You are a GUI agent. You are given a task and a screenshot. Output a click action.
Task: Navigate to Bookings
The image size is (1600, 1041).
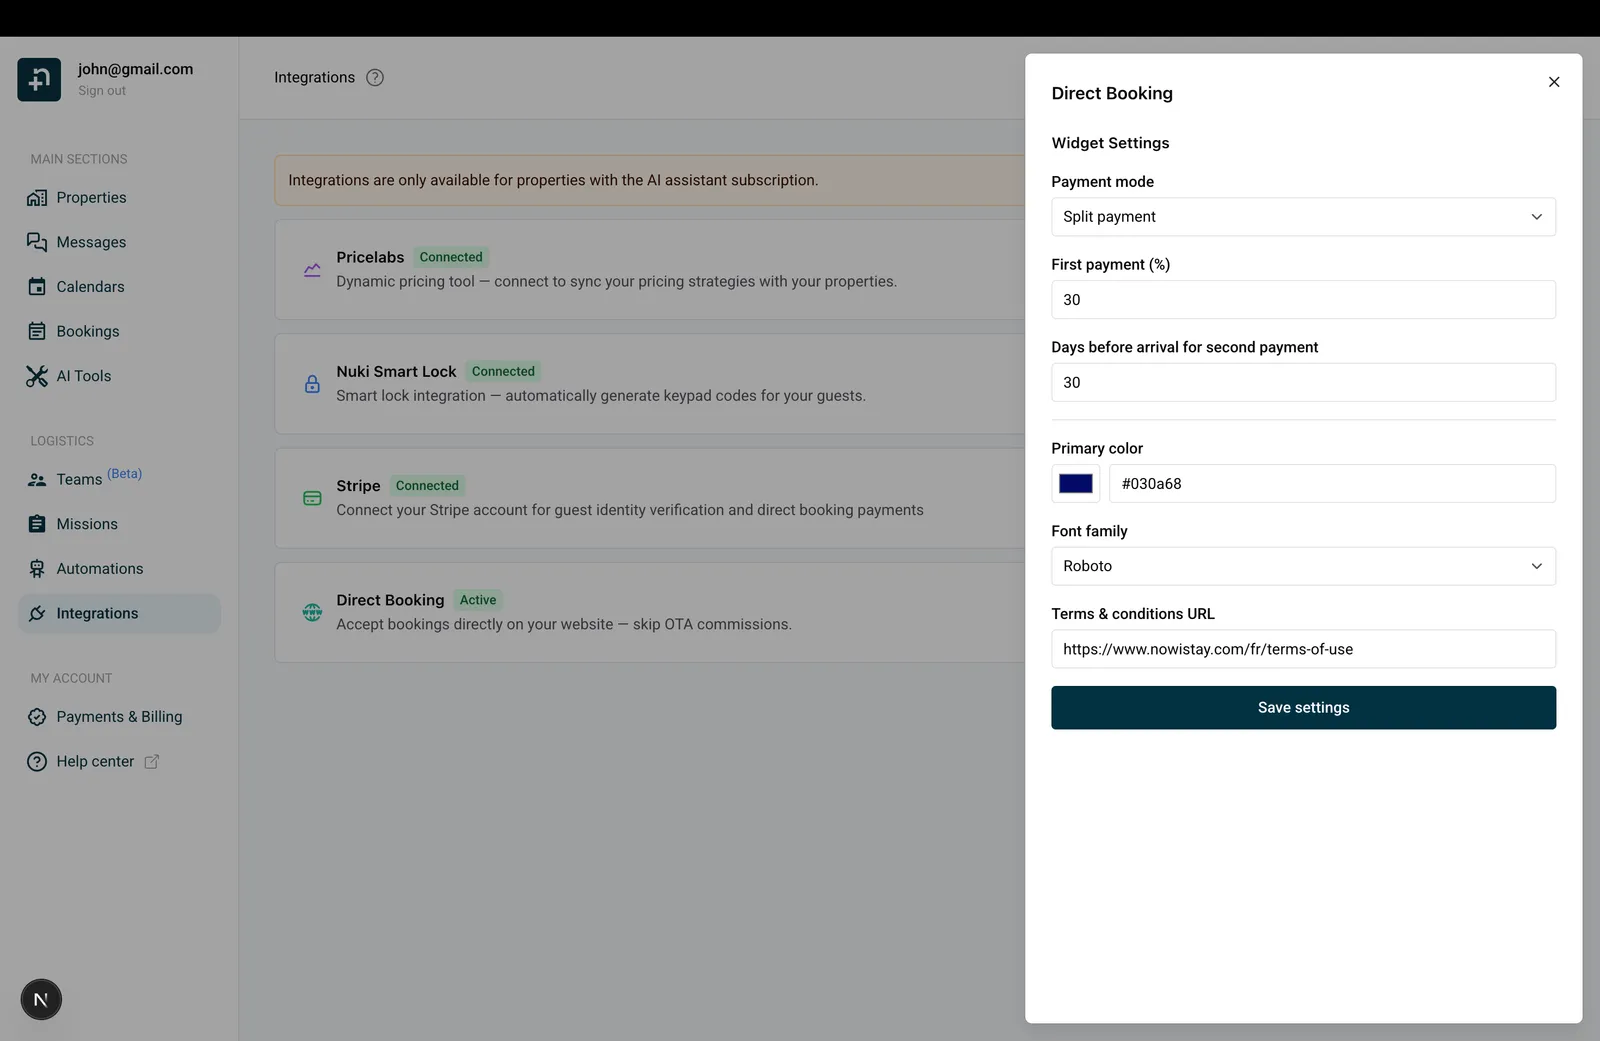pos(119,331)
